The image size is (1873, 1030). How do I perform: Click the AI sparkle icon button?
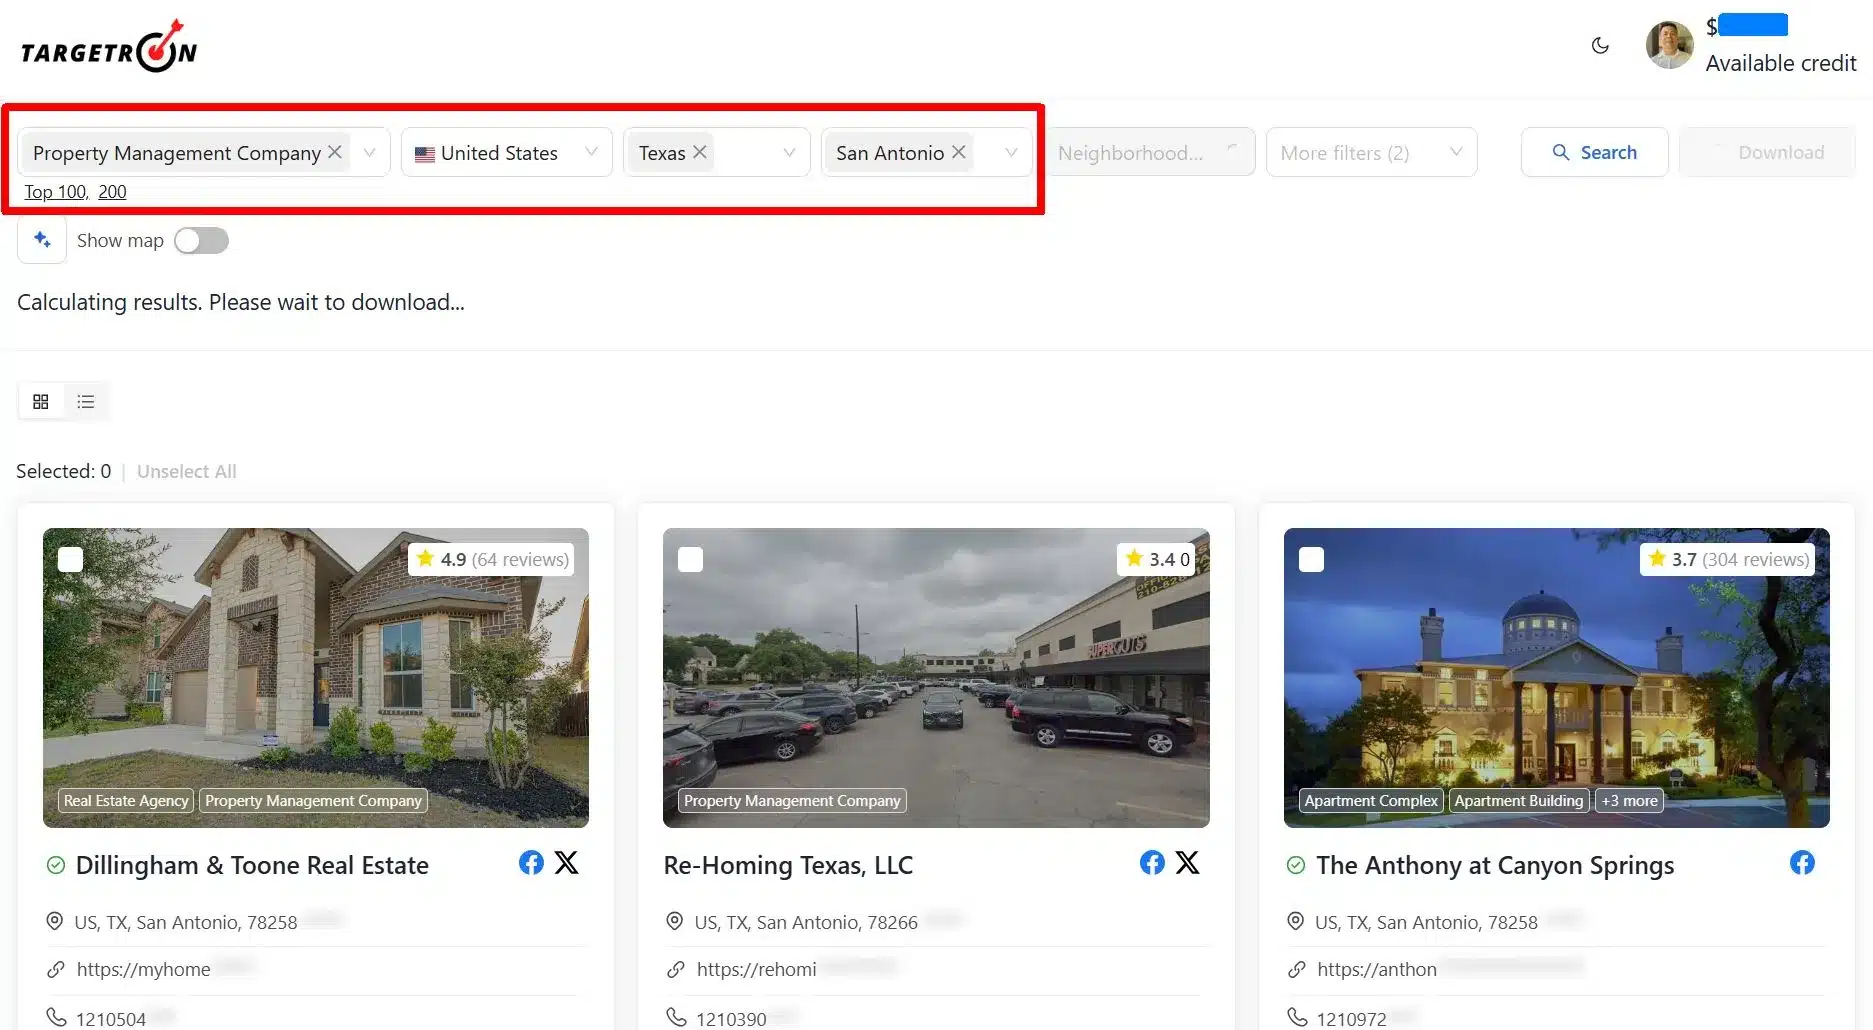pyautogui.click(x=42, y=240)
